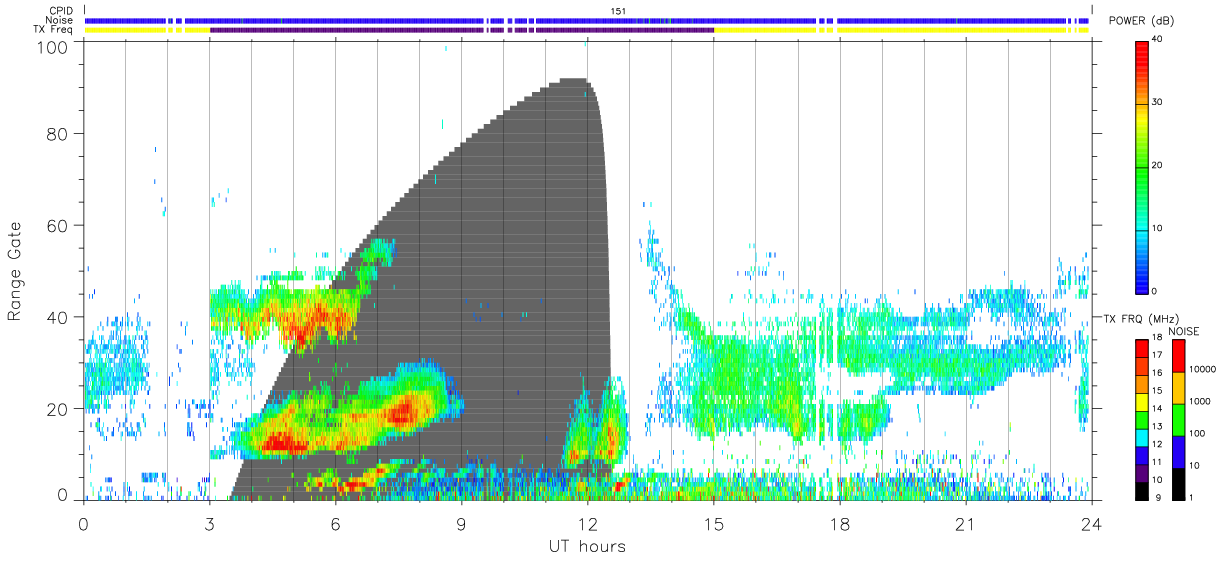Click the blue noise strip above the plot

point(588,20)
